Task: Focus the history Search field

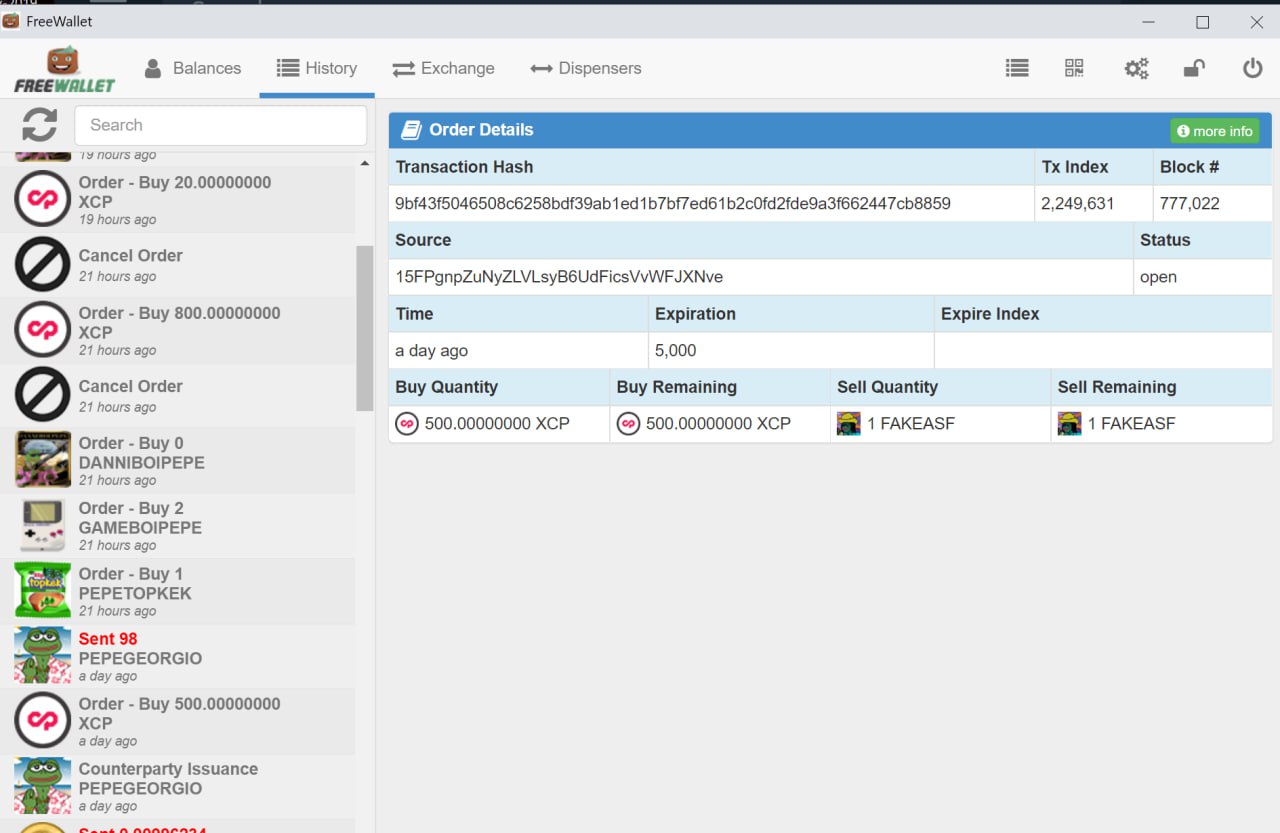Action: pos(221,125)
